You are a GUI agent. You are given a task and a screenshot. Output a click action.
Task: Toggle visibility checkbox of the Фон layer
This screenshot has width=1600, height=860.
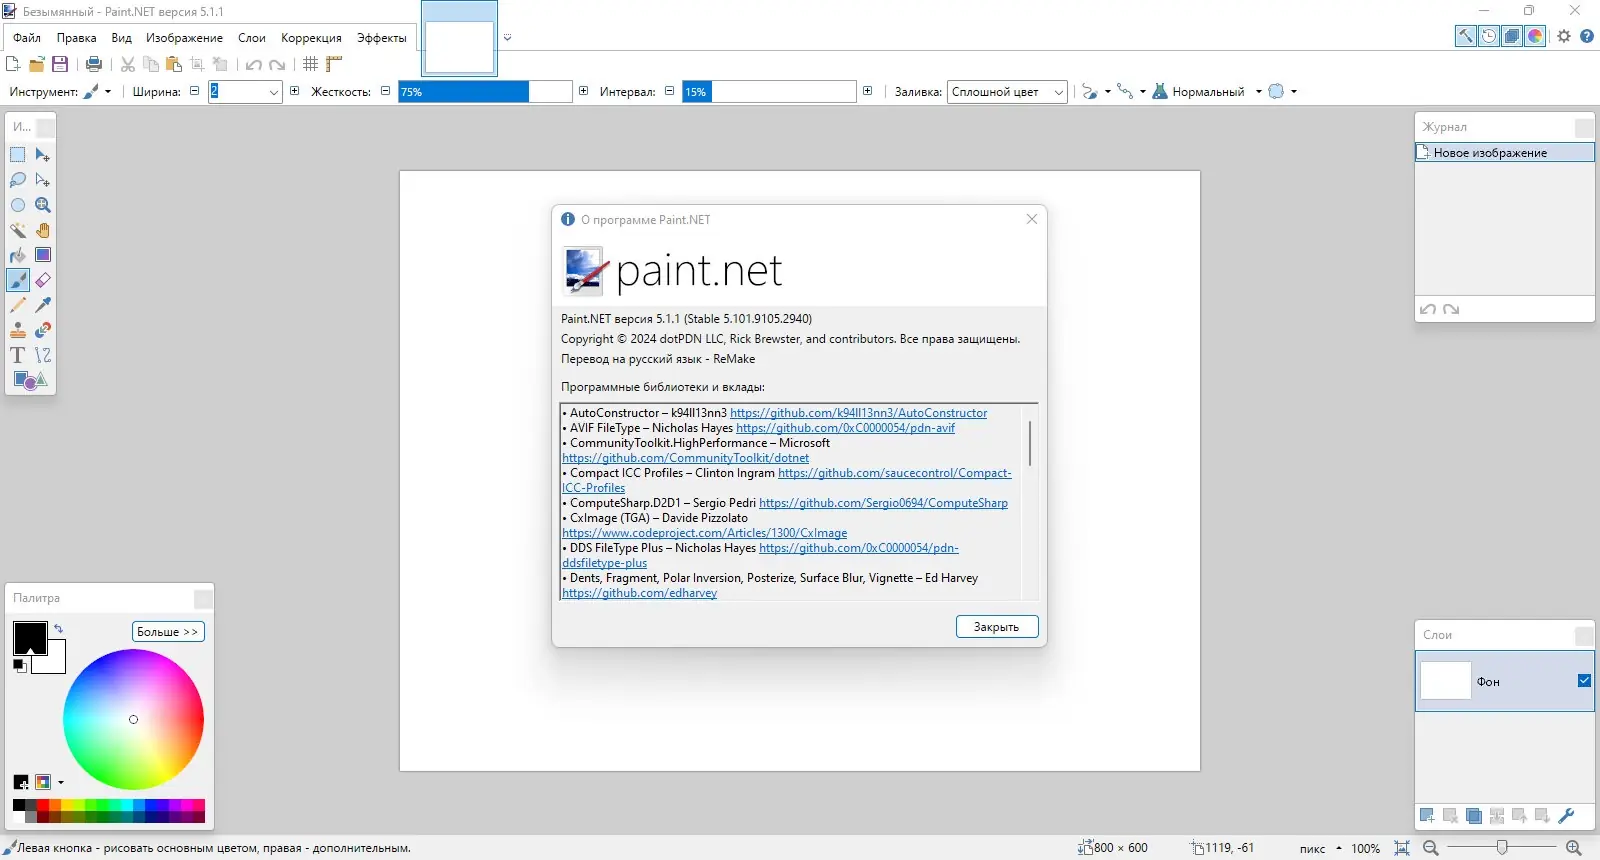click(1584, 681)
